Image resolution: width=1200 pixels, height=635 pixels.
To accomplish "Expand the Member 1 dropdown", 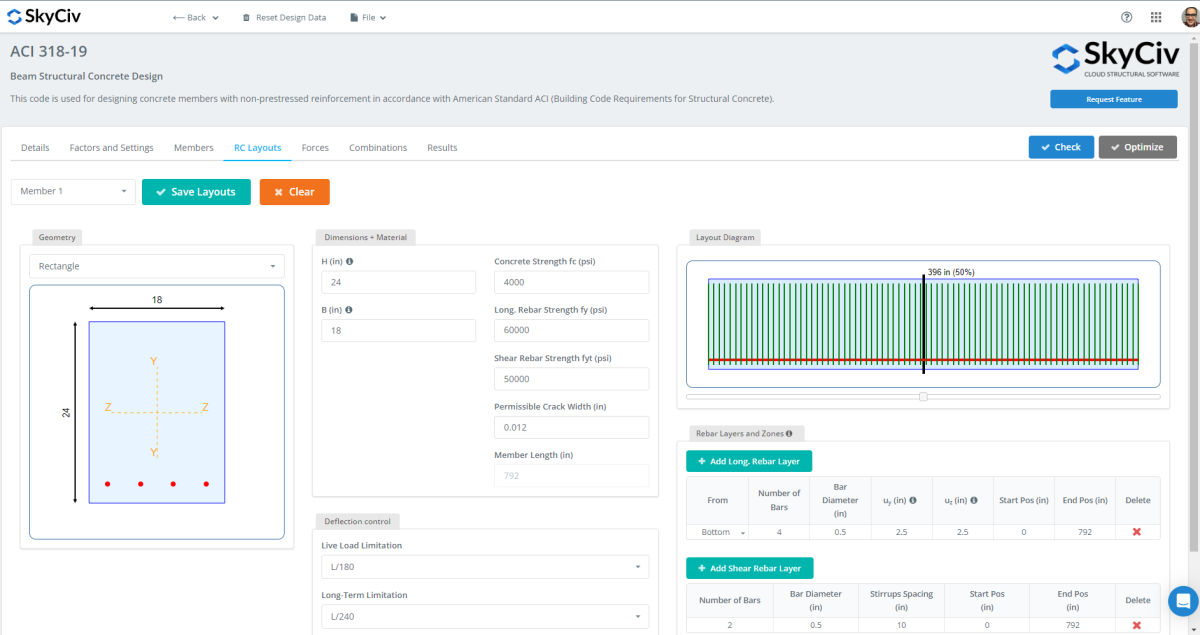I will pyautogui.click(x=73, y=192).
